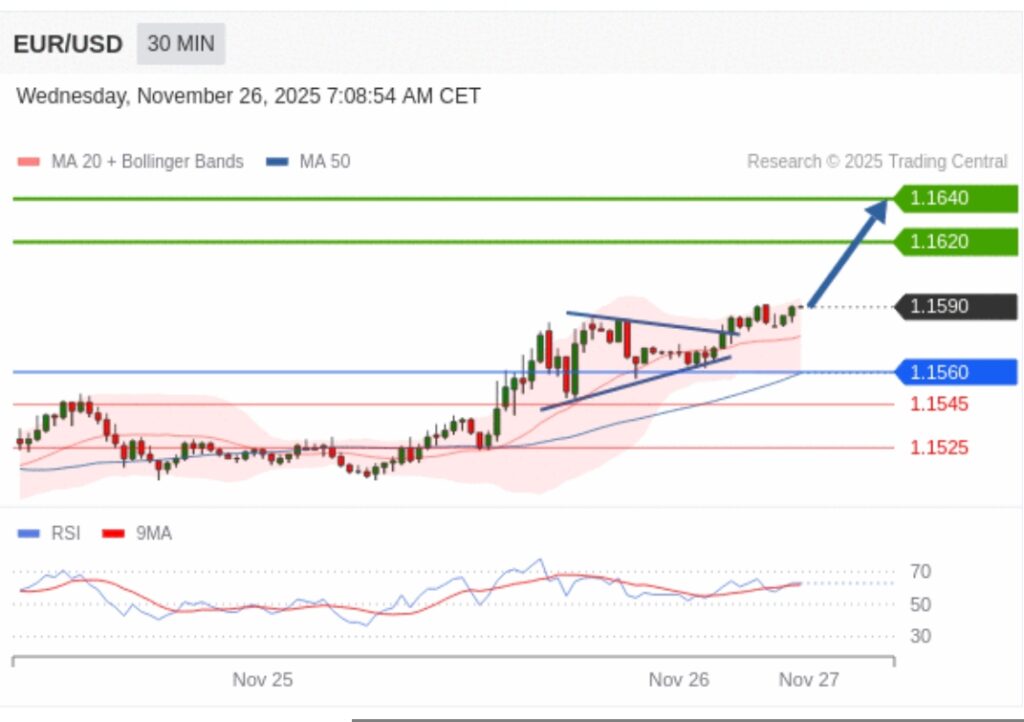The image size is (1024, 722).
Task: Open the Research Trading Central copyright link
Action: (x=877, y=161)
